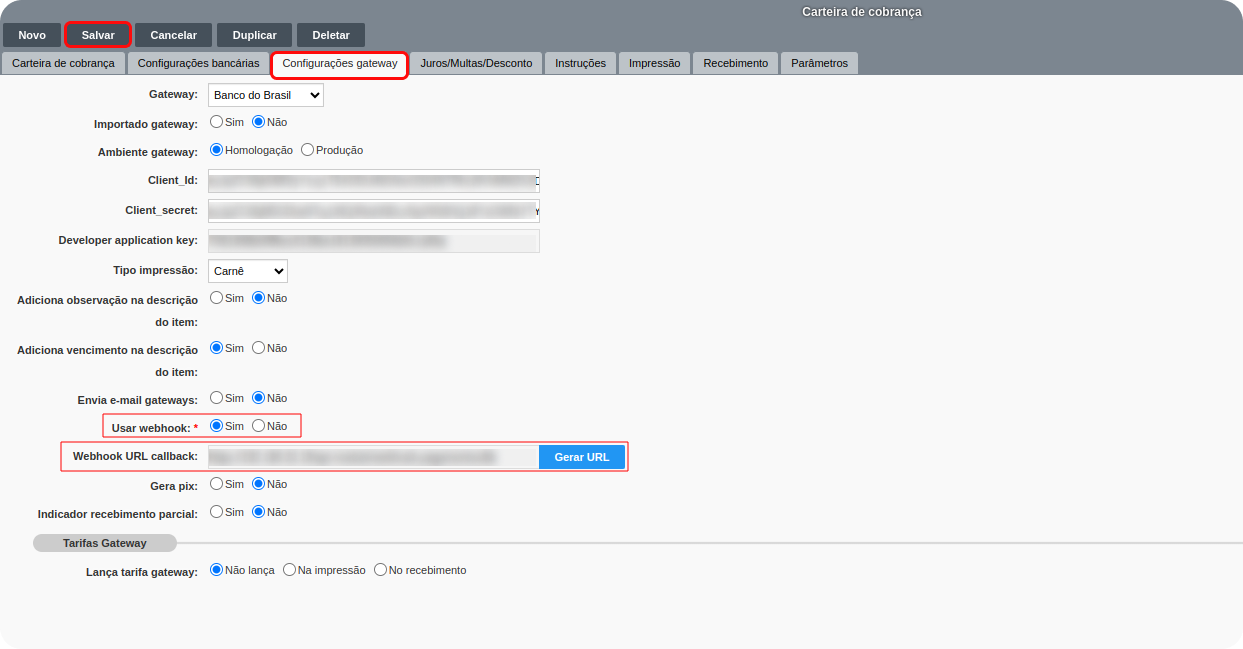Choose Na impressão for Lança tarifa gateway
The width and height of the screenshot is (1243, 649).
point(290,570)
